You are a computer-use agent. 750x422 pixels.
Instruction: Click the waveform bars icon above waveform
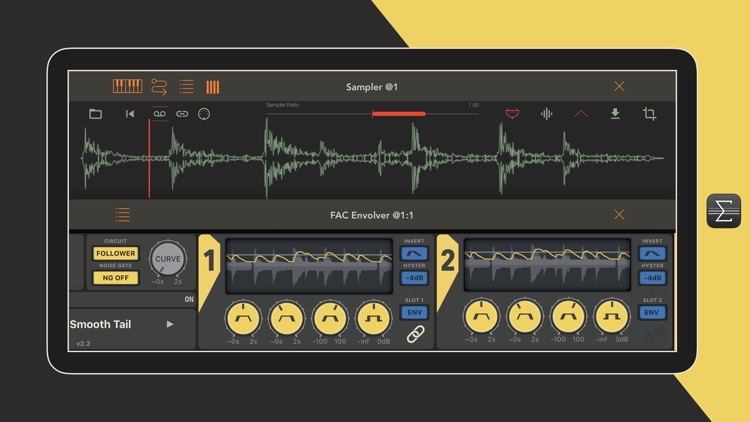tap(546, 114)
